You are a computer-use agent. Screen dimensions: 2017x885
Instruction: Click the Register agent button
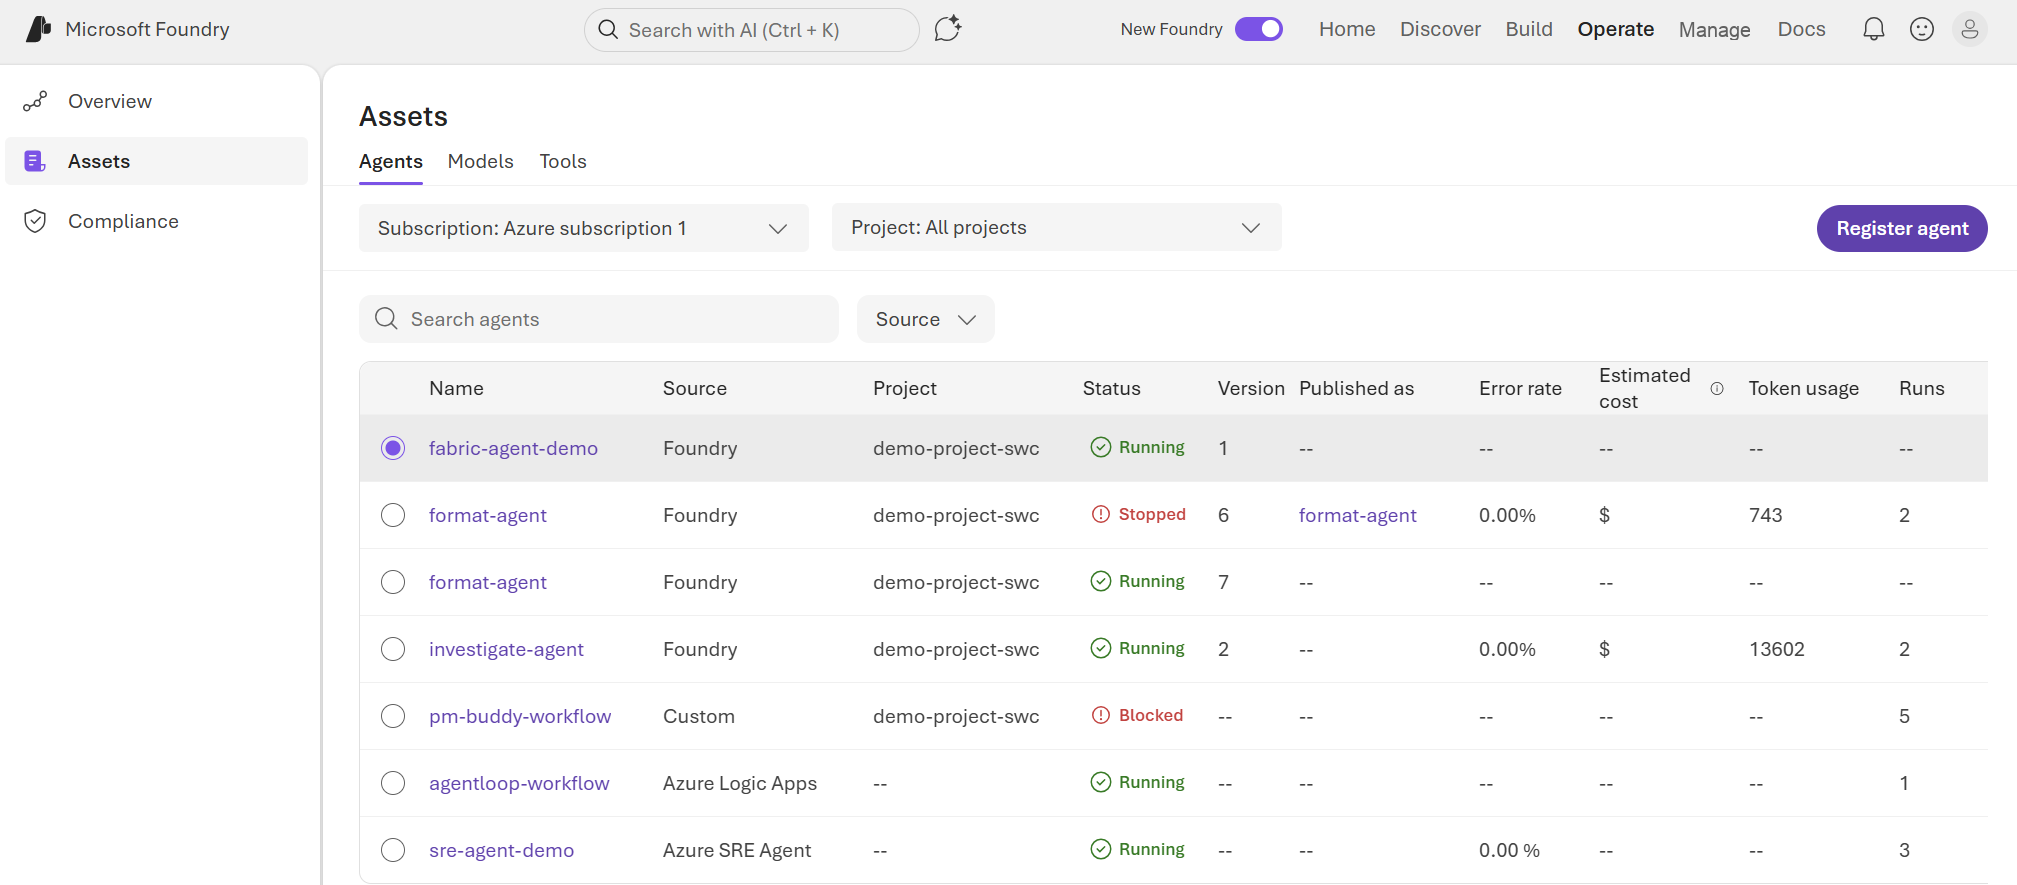click(x=1902, y=228)
